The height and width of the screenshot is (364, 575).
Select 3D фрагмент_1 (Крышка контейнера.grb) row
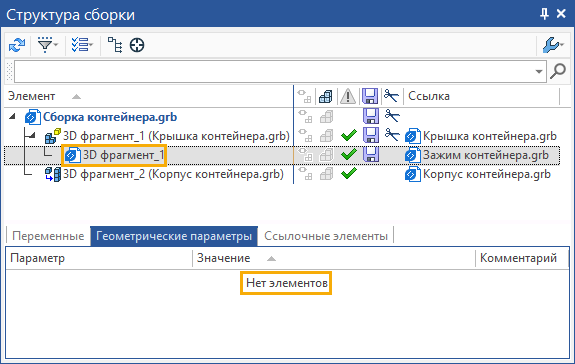[176, 136]
